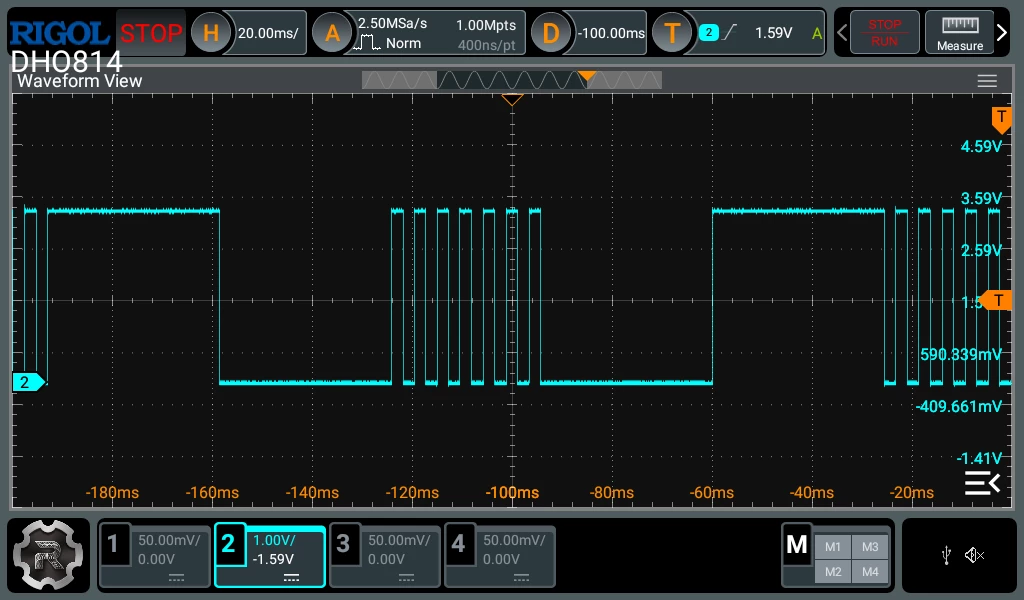Viewport: 1024px width, 600px height.
Task: Tap the 1.00Mpts memory depth value
Action: [486, 25]
